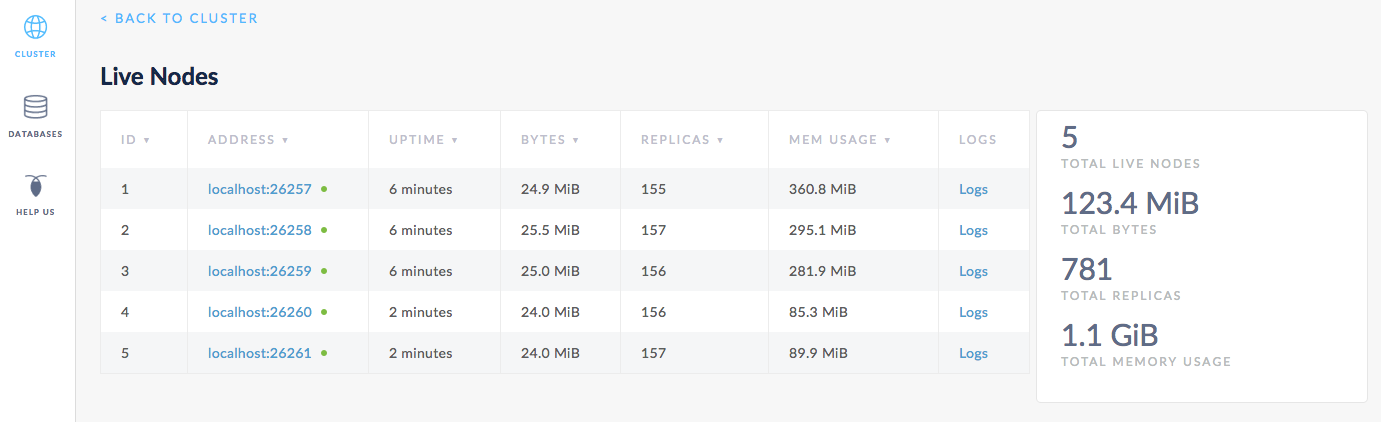Click the Help Us cockroach icon
Screen dimensions: 1381x422
[35, 186]
